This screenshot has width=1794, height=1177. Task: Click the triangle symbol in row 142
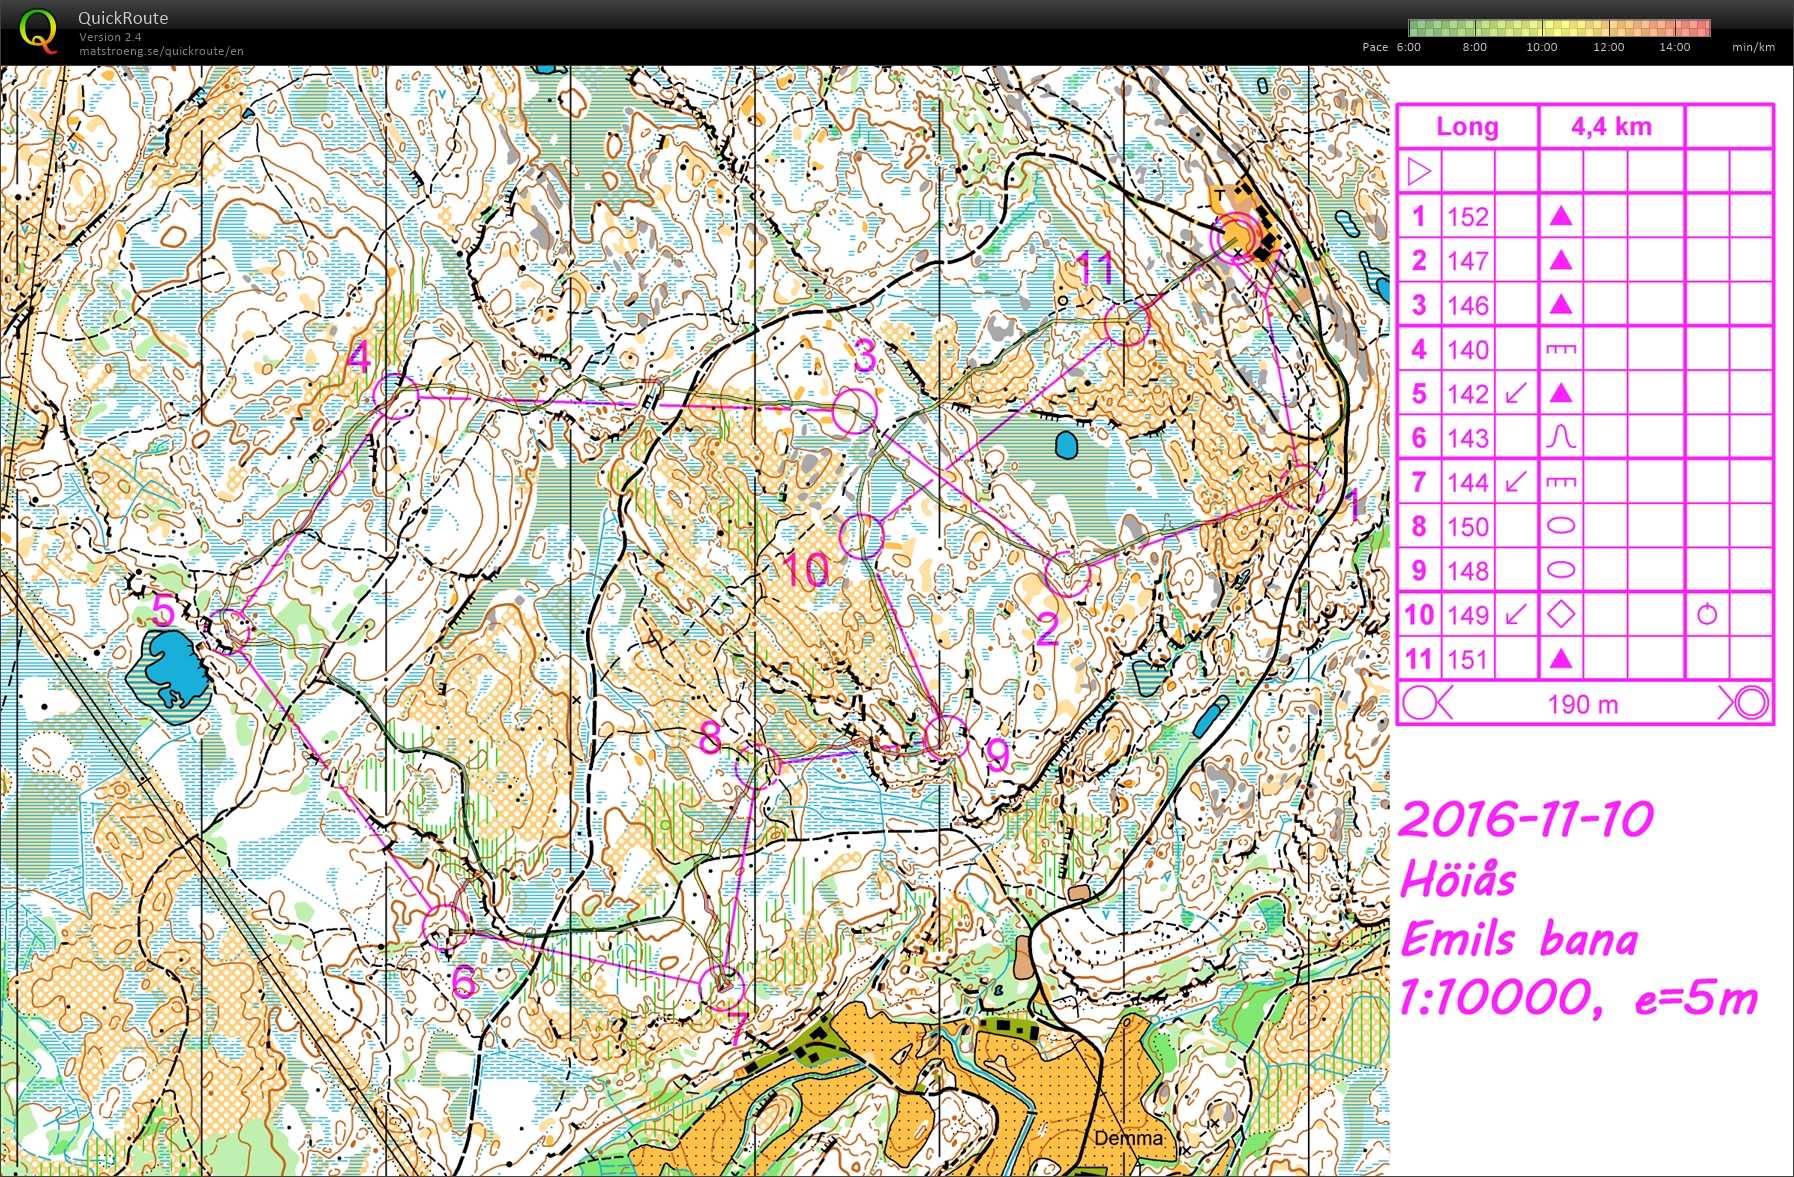point(1560,394)
